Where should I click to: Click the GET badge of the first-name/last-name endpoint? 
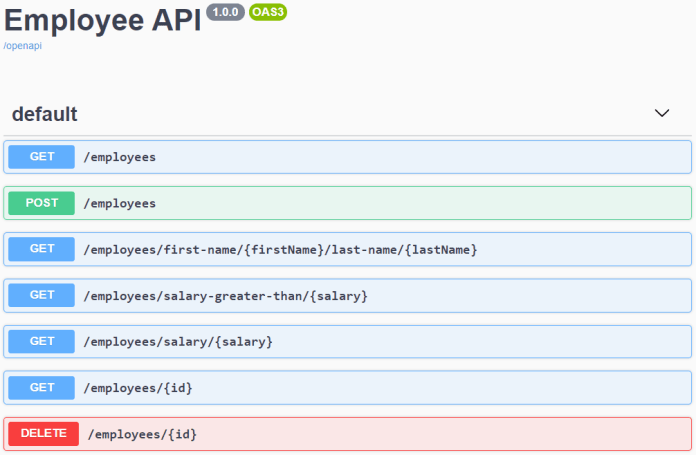pyautogui.click(x=42, y=249)
